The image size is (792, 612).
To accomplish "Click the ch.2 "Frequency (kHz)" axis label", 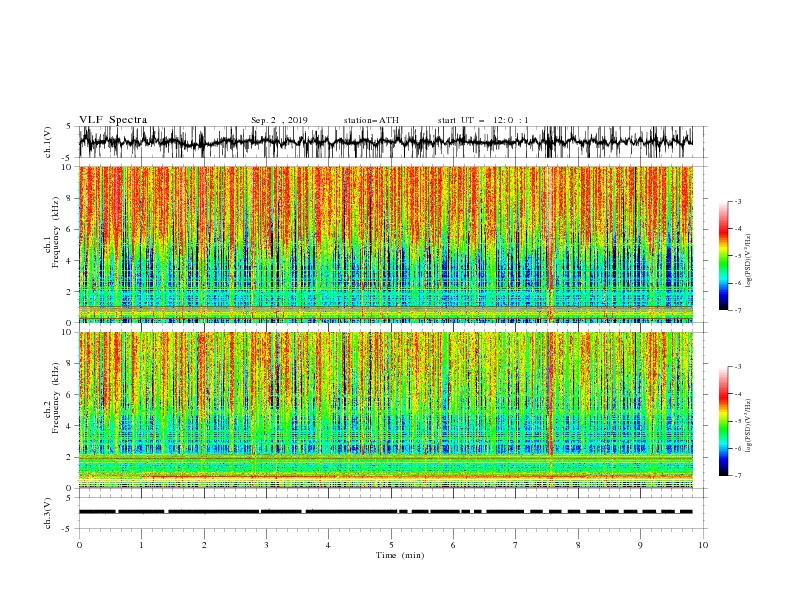I will click(55, 399).
